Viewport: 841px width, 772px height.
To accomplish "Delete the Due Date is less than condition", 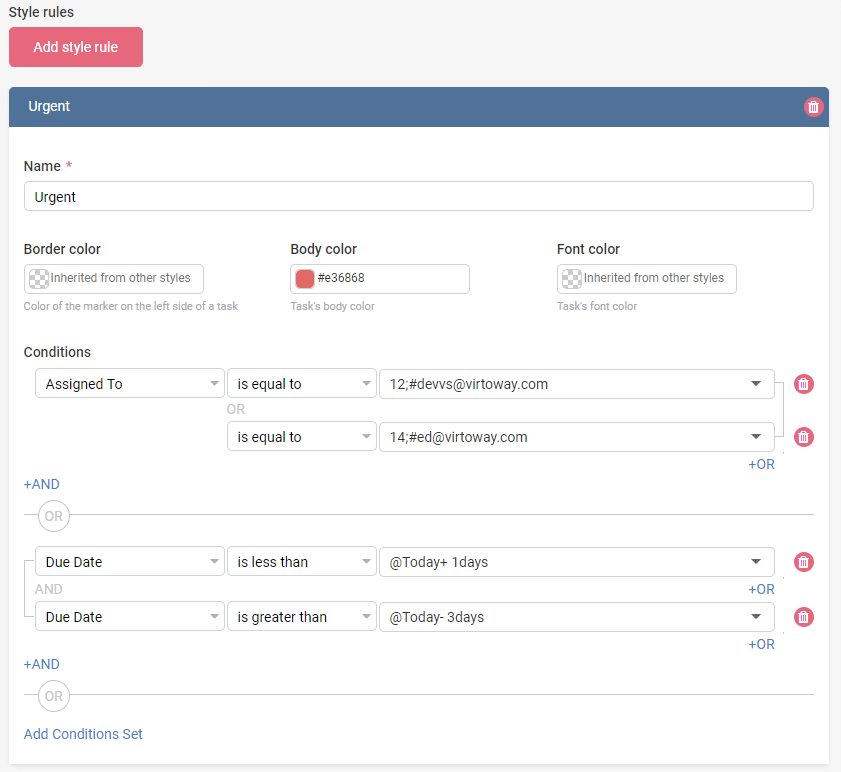I will (803, 562).
